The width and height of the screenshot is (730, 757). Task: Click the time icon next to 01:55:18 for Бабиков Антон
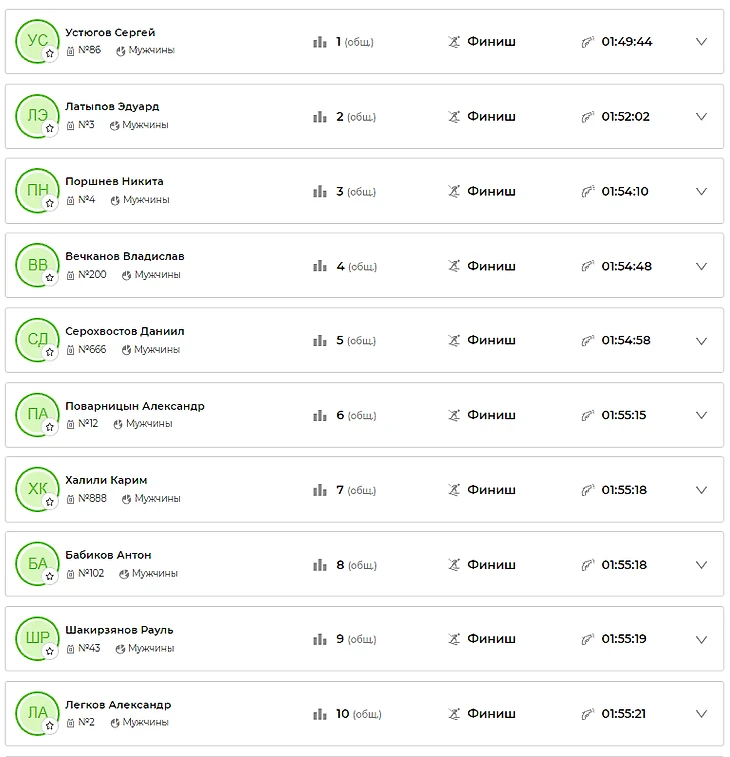point(588,564)
